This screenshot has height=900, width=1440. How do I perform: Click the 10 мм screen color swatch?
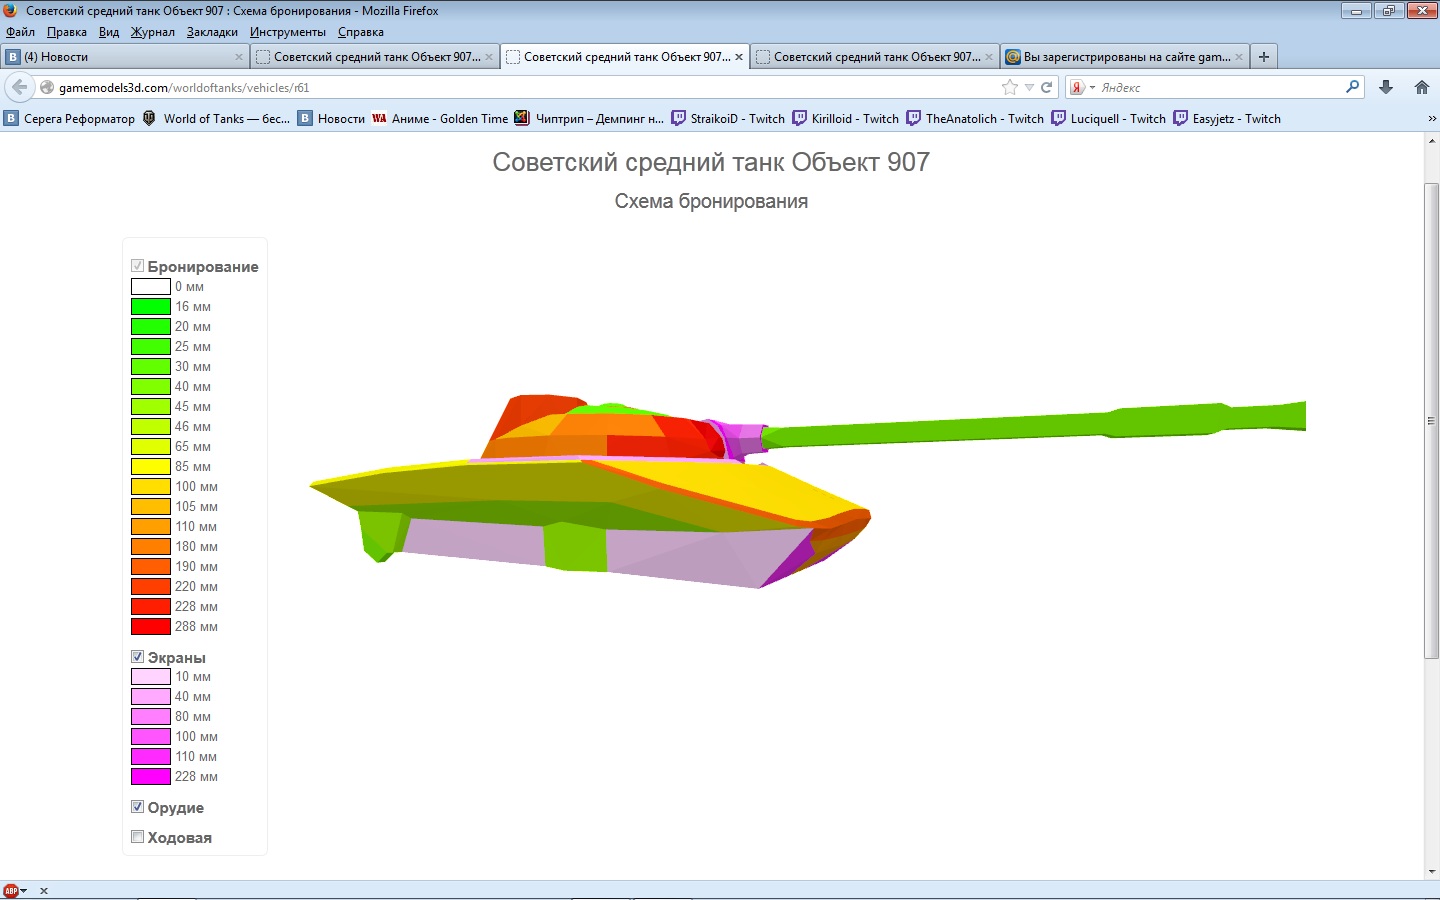coord(151,677)
